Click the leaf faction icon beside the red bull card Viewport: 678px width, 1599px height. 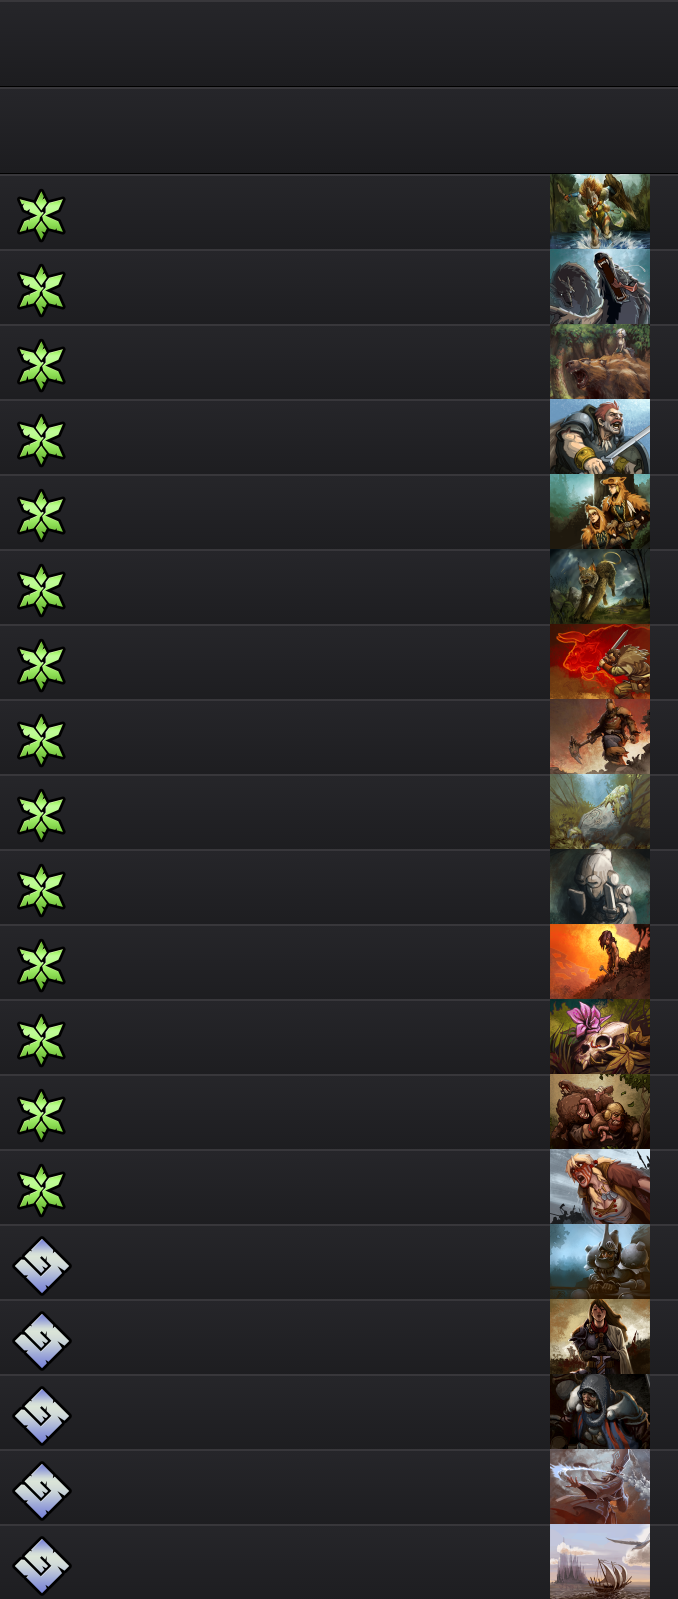click(x=41, y=665)
